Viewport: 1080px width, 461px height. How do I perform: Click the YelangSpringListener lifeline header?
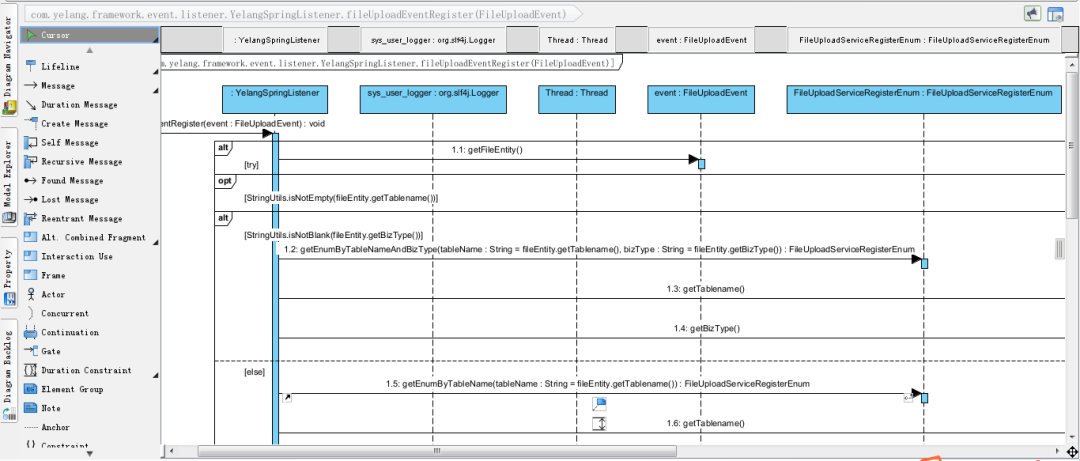coord(274,99)
